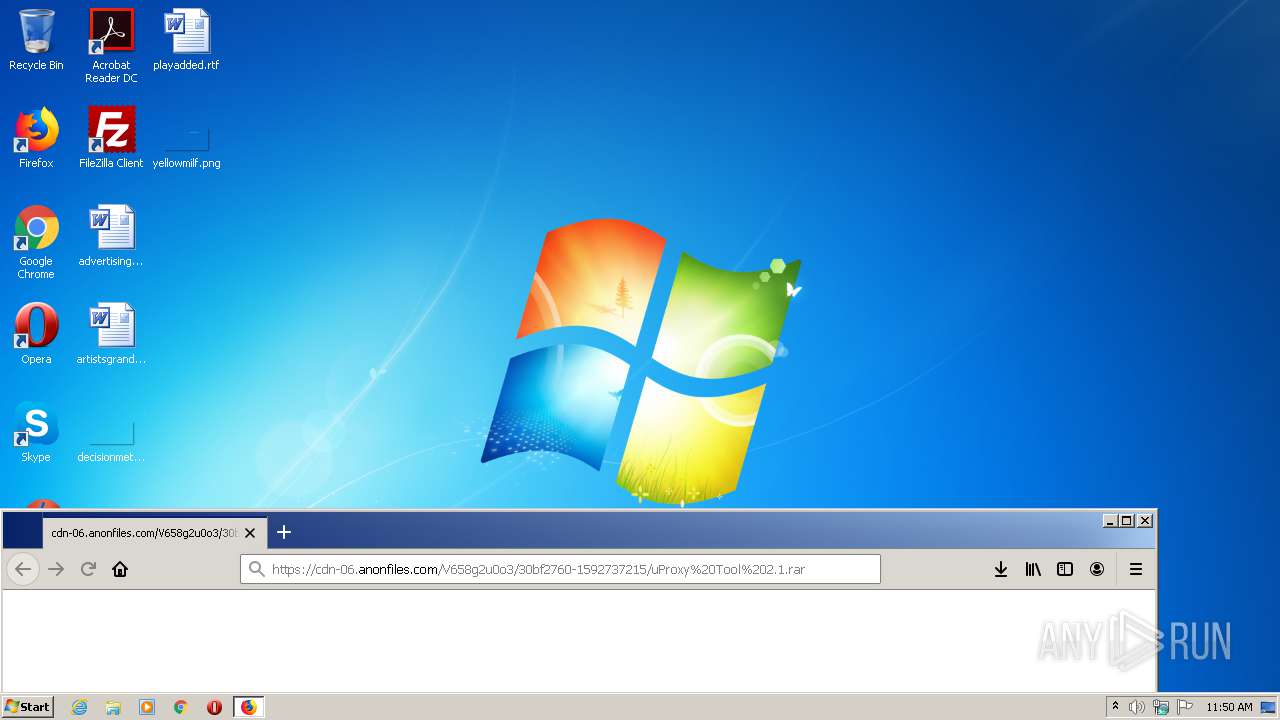Screen dimensions: 1280x720
Task: Minimize the Firefox window
Action: click(1110, 521)
